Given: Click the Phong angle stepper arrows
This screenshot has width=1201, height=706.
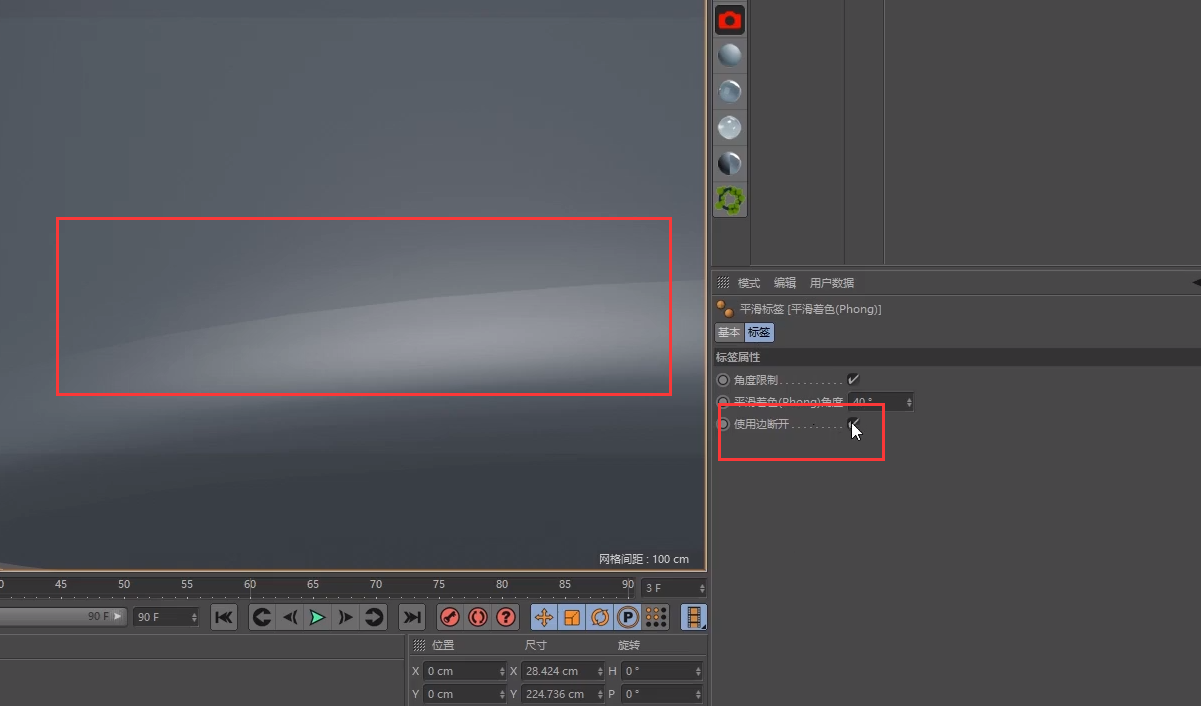Looking at the screenshot, I should tap(909, 402).
